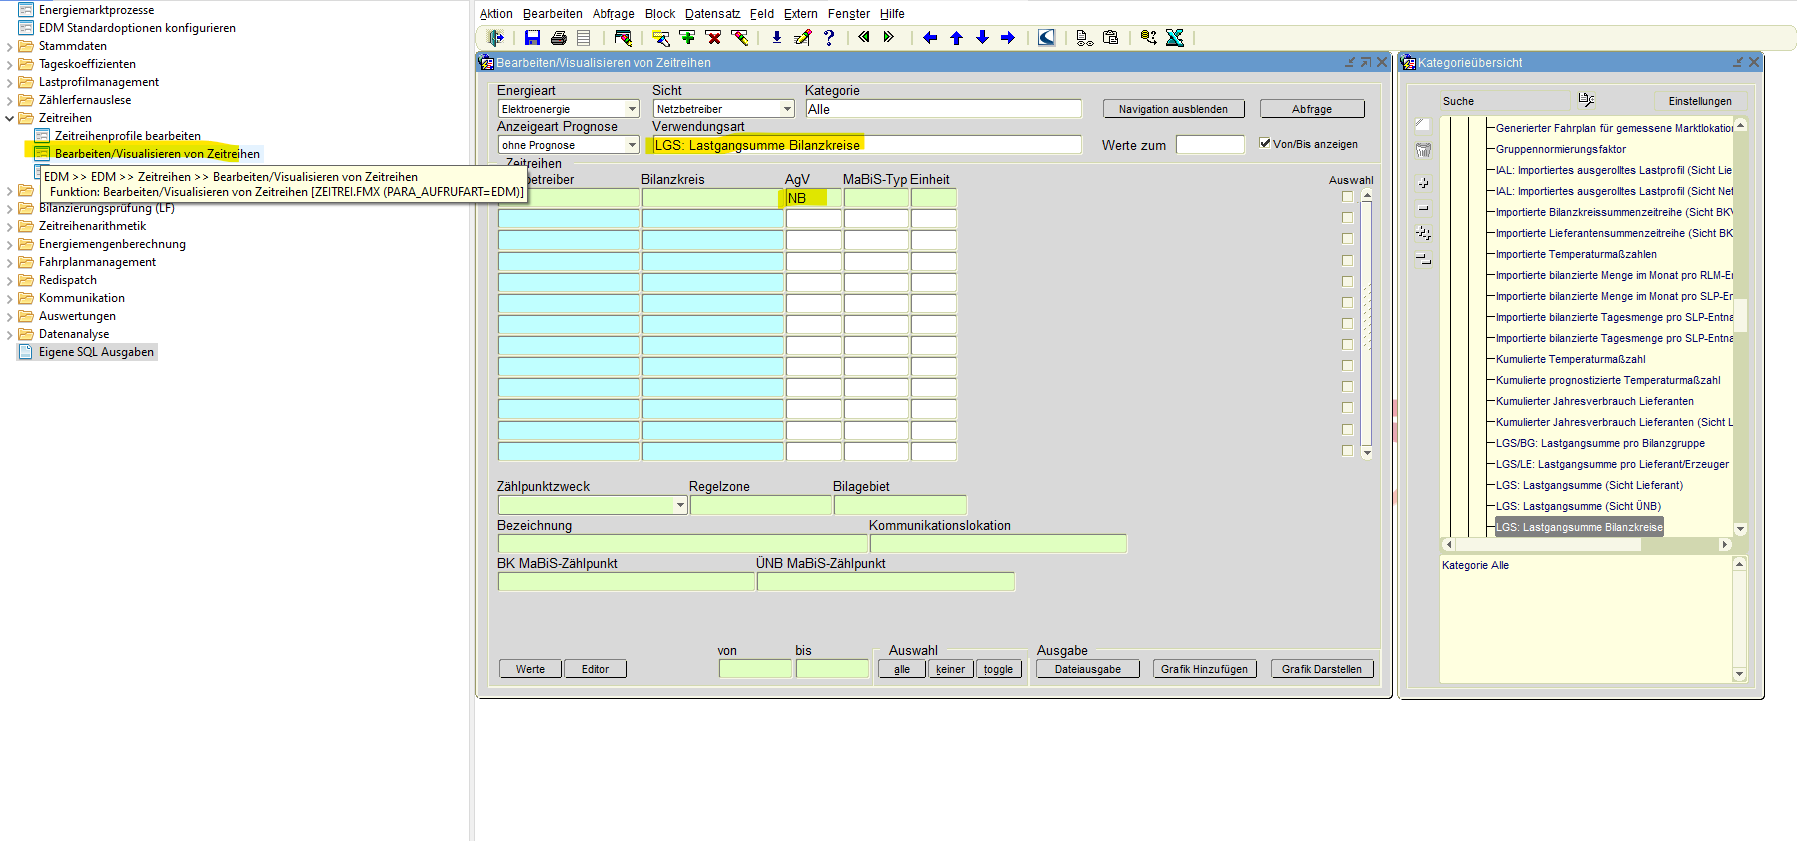Open the Sicht Netzbetreiber dropdown

[787, 109]
